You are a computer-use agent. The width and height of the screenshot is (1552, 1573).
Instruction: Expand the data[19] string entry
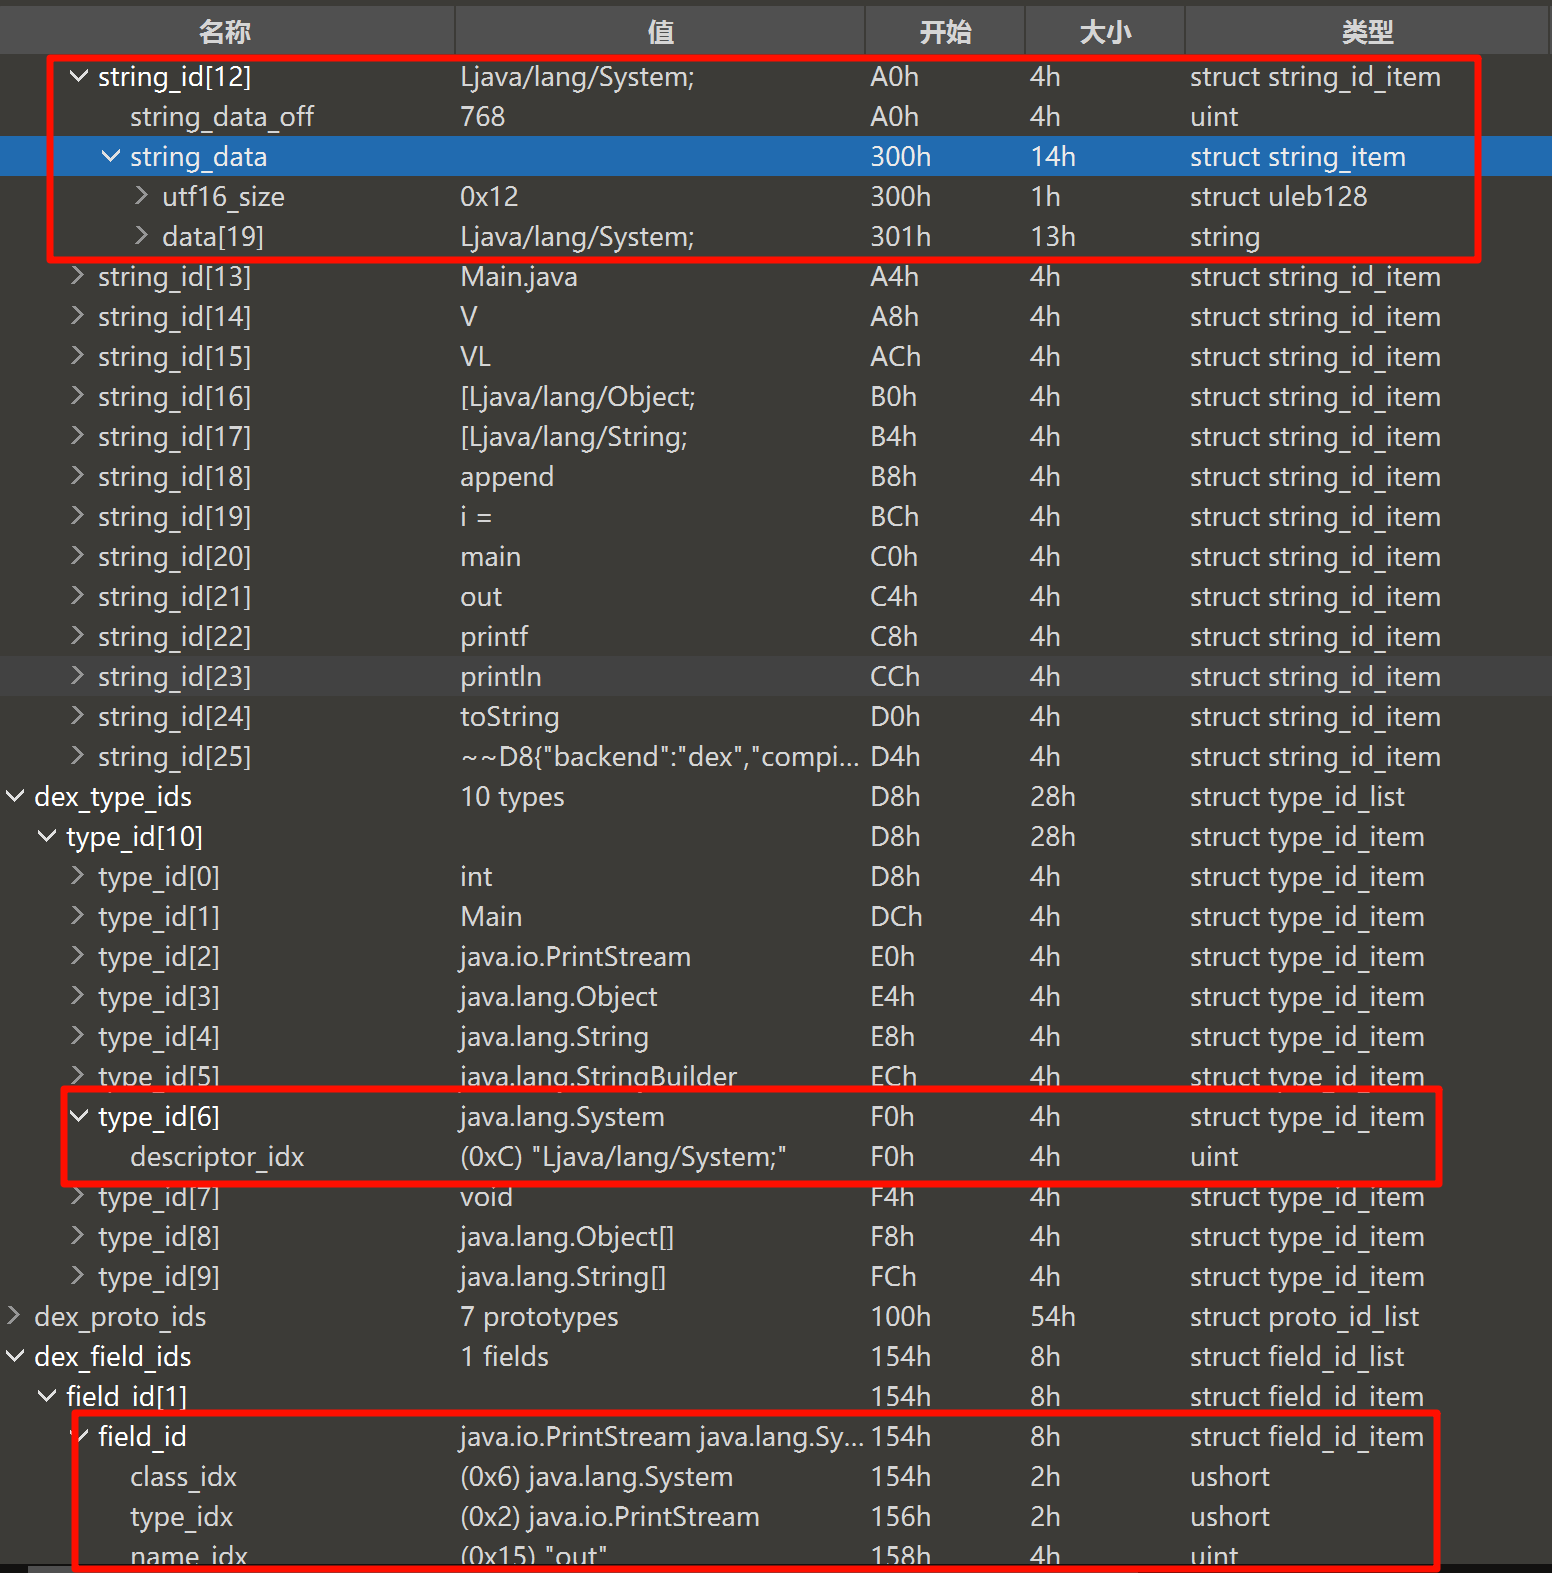(x=142, y=236)
